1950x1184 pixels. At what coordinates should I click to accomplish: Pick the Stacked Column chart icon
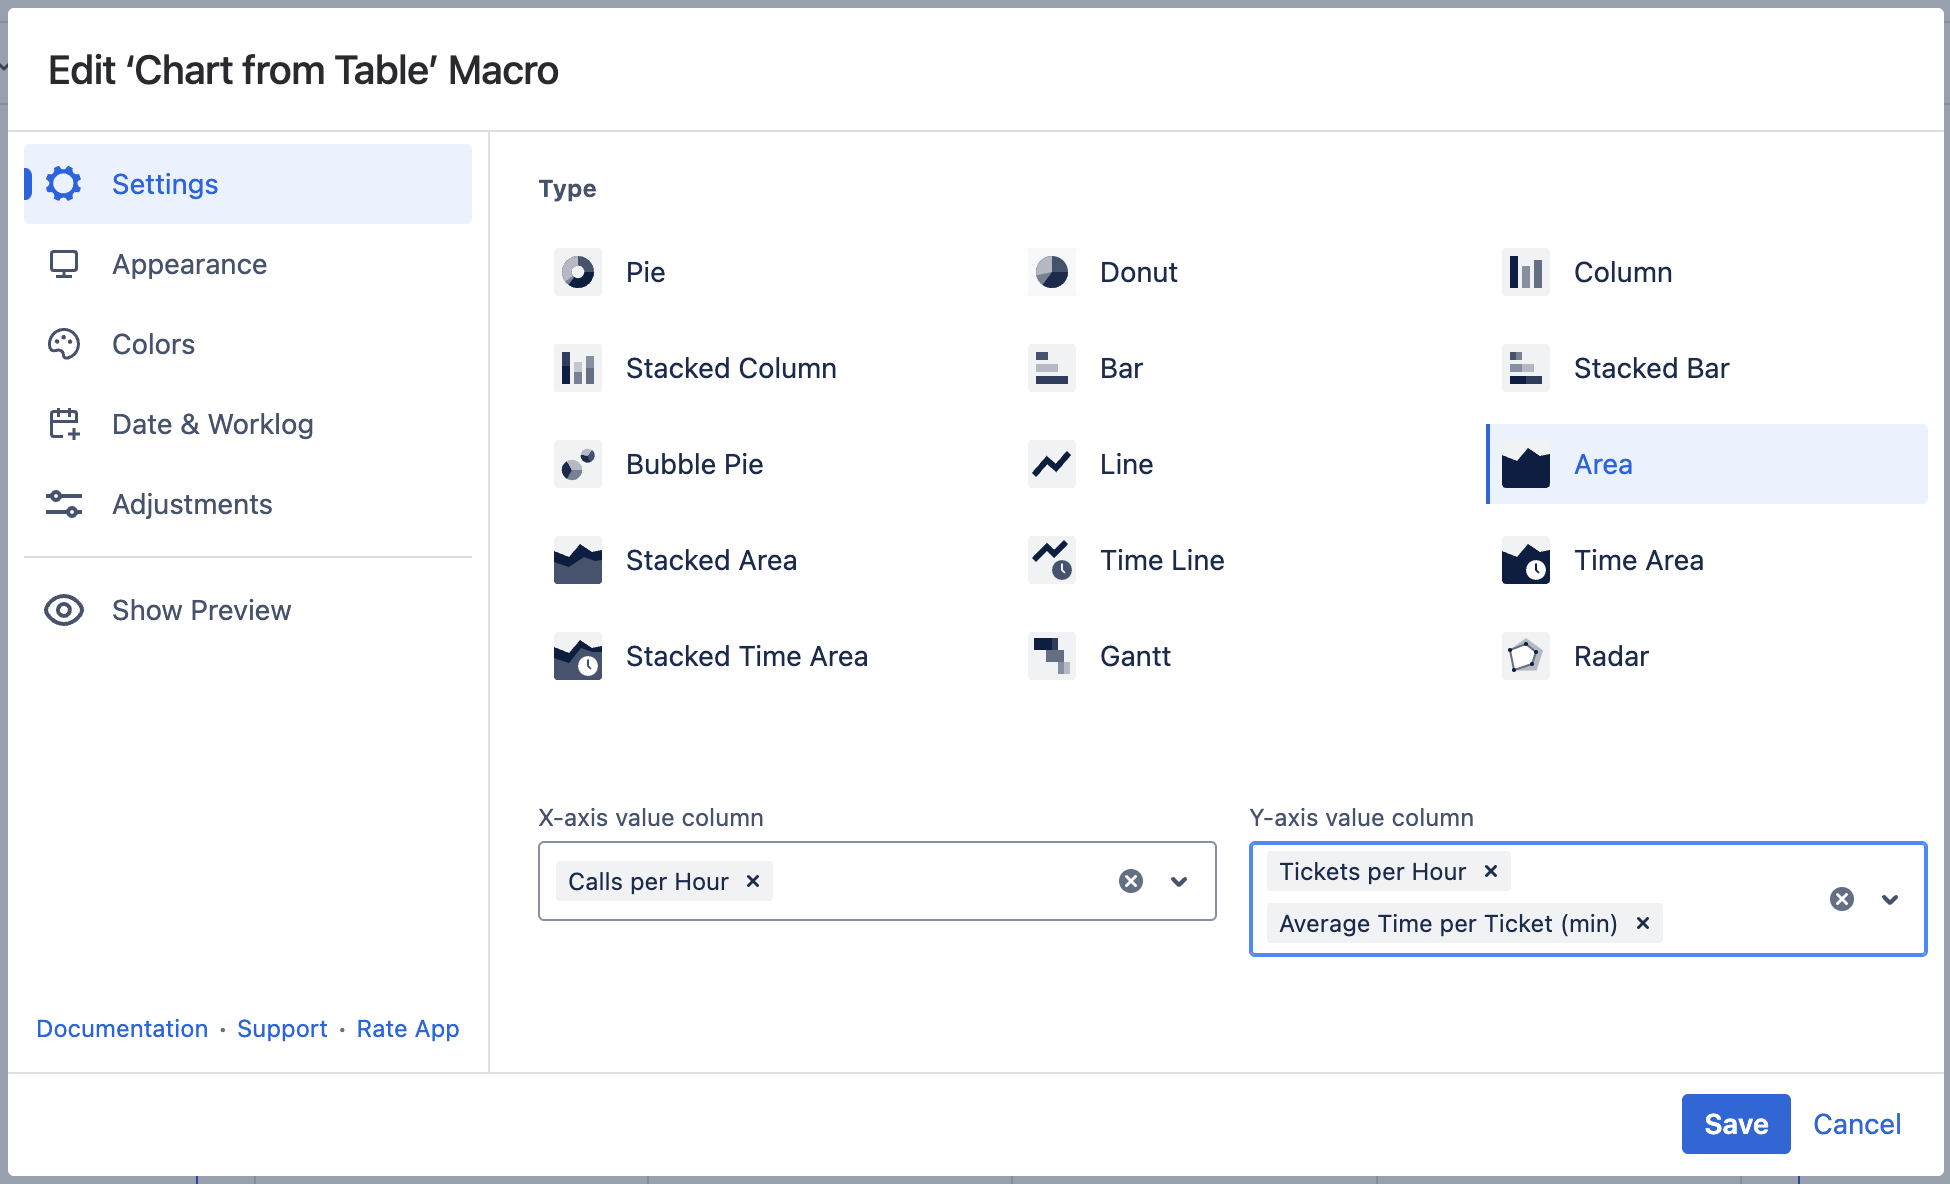[577, 368]
